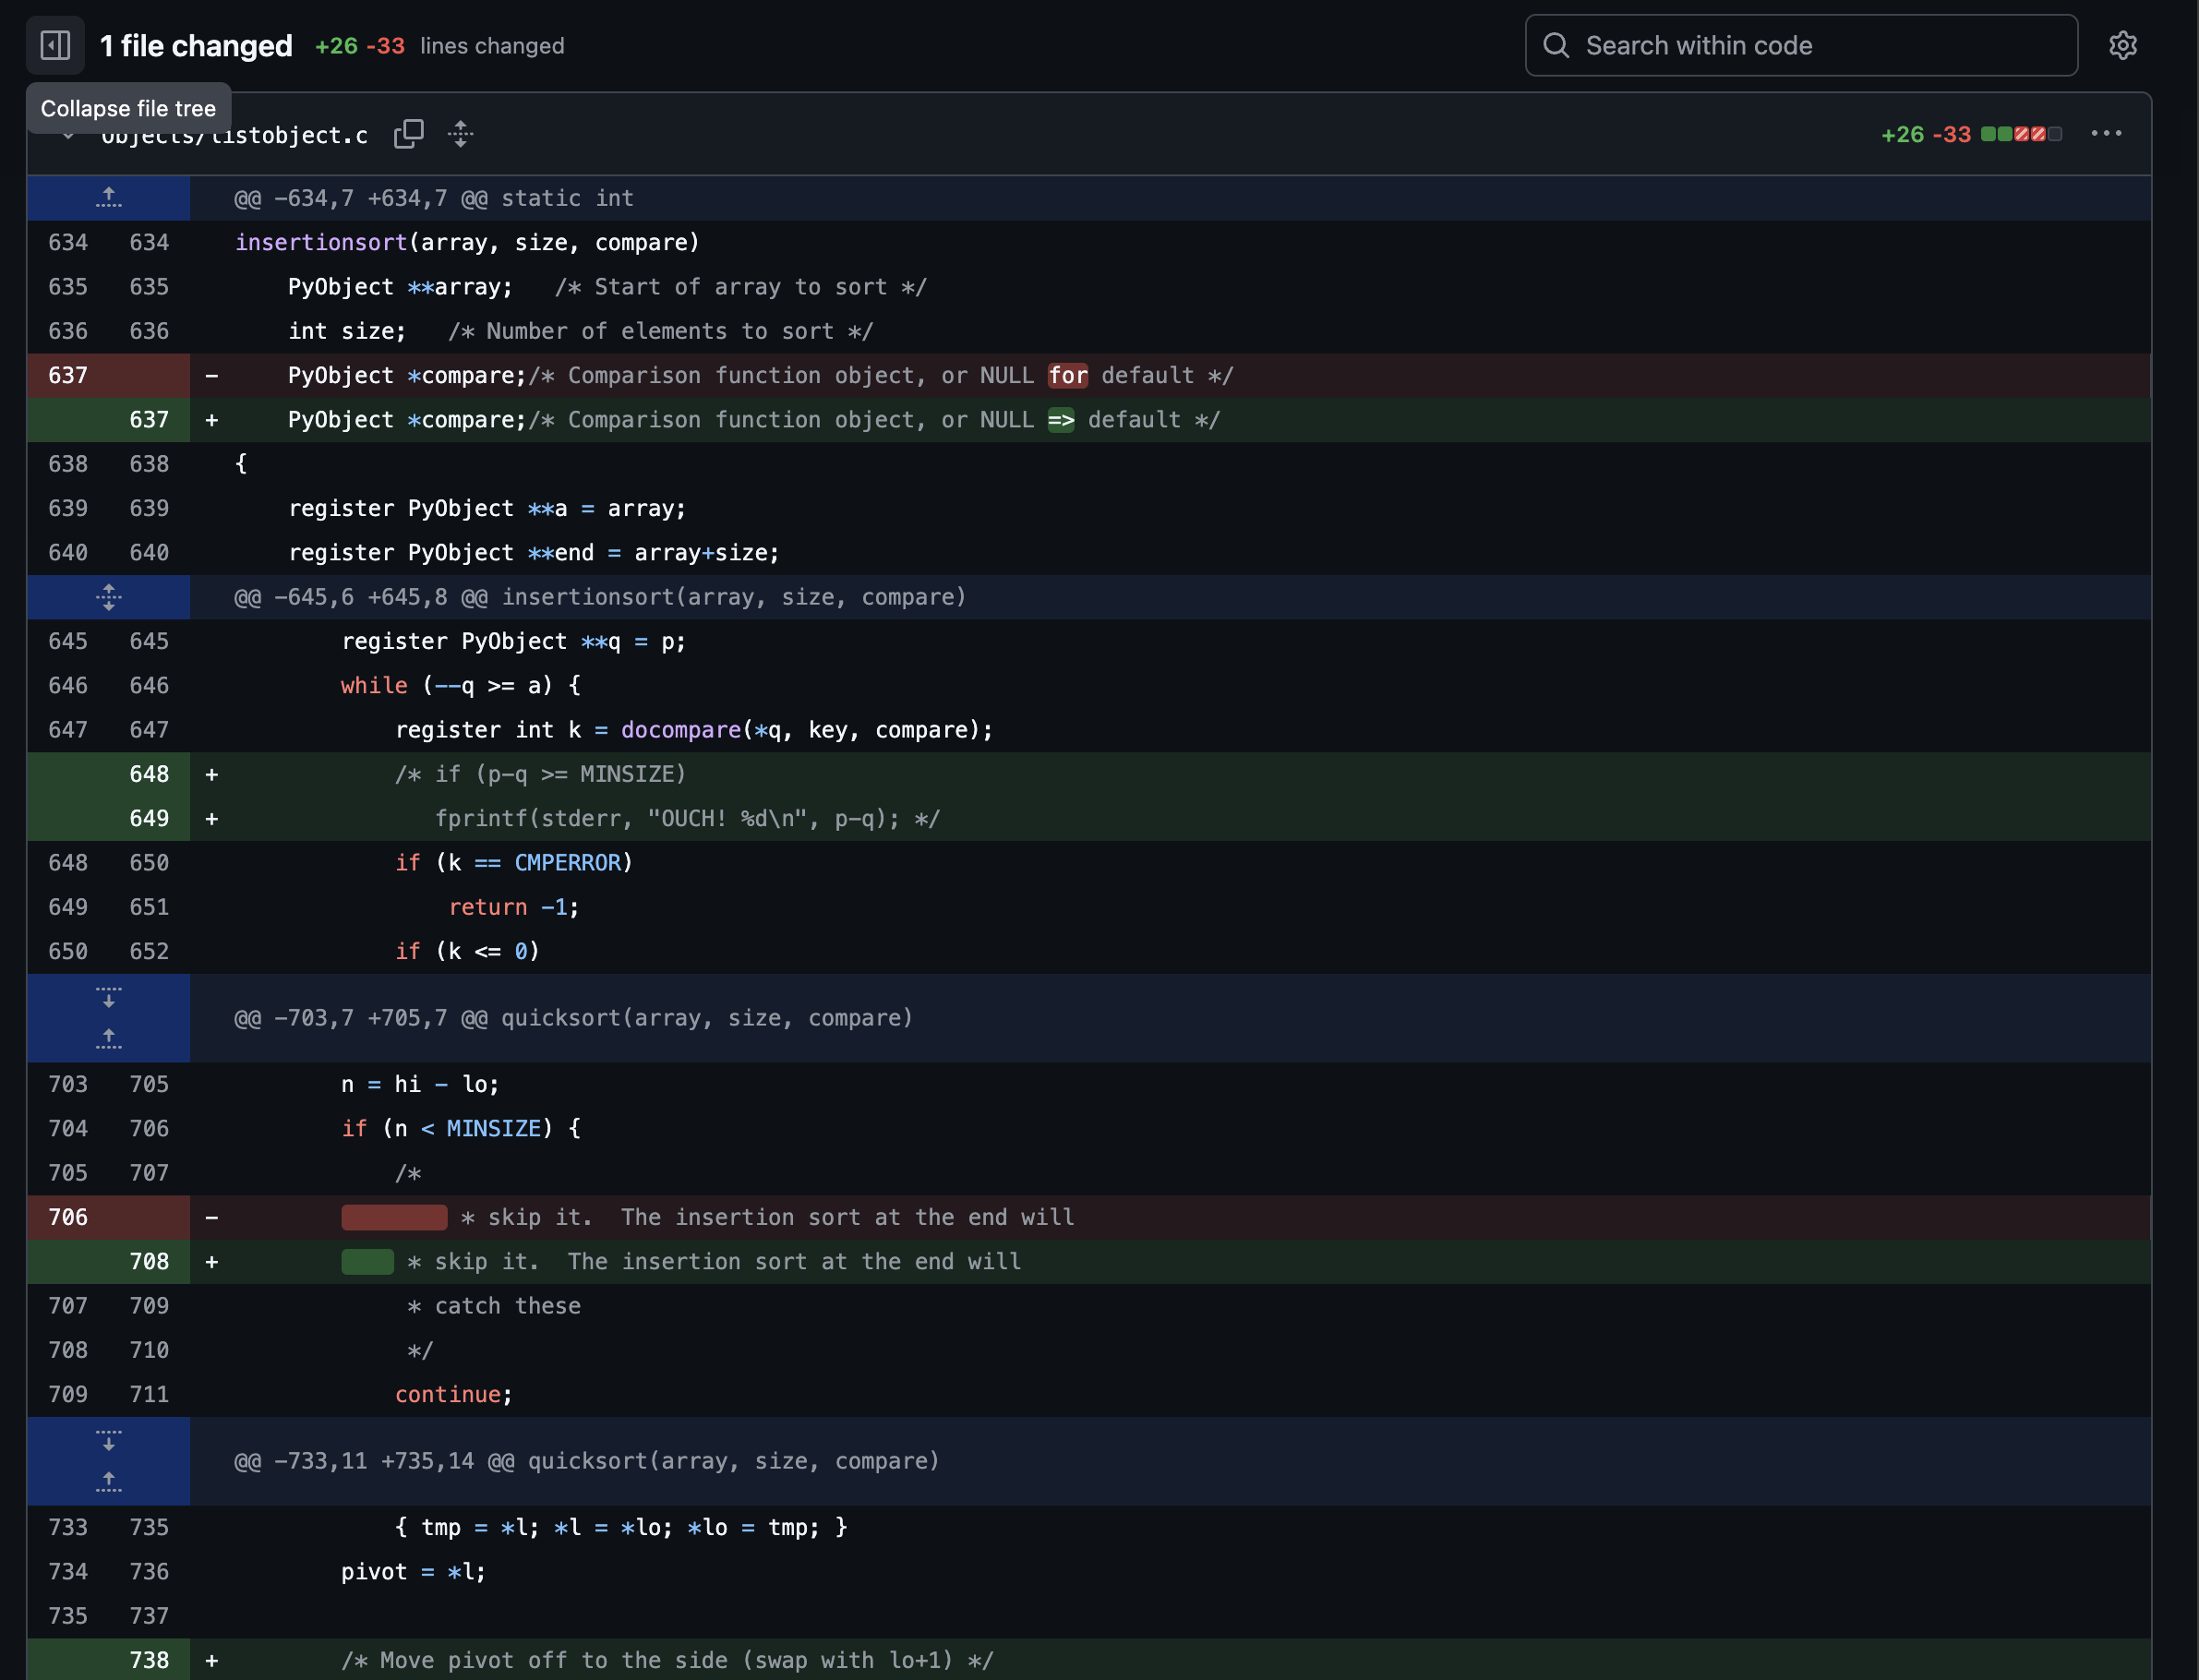Click the +26 -33 file change count
The height and width of the screenshot is (1680, 2199).
pyautogui.click(x=1925, y=134)
